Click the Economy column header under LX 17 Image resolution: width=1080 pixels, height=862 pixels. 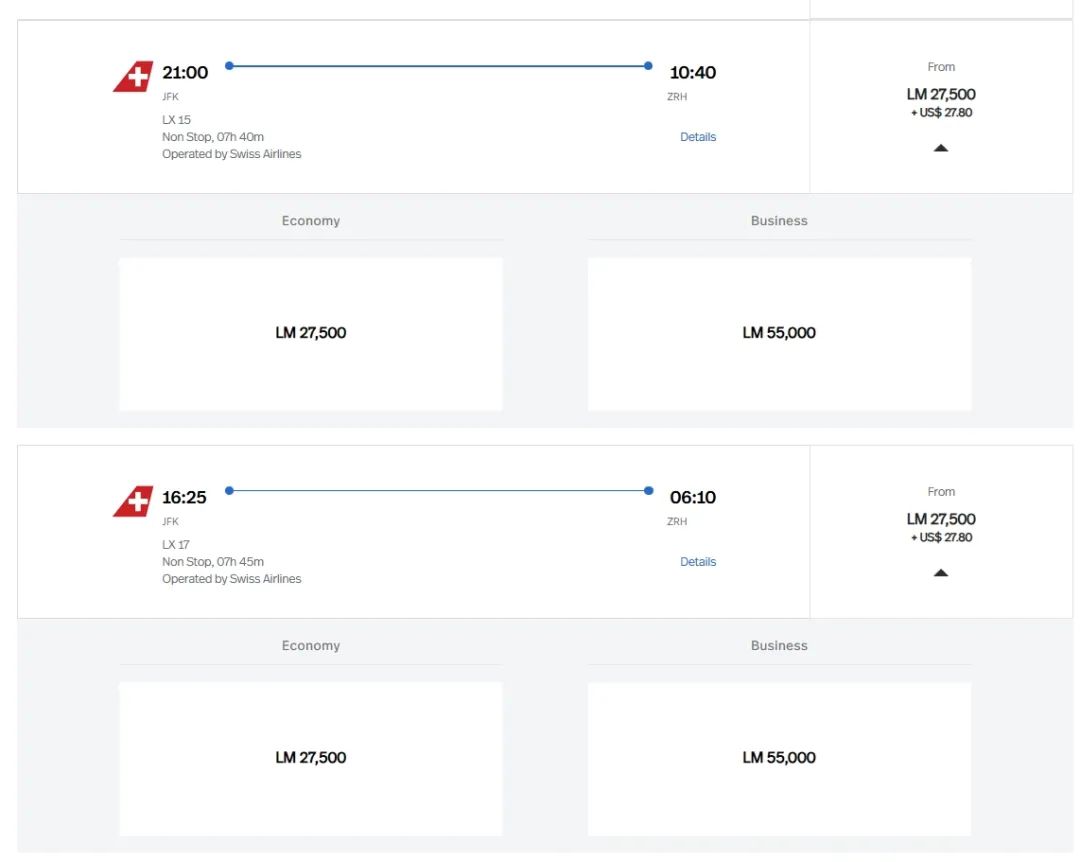pos(310,646)
